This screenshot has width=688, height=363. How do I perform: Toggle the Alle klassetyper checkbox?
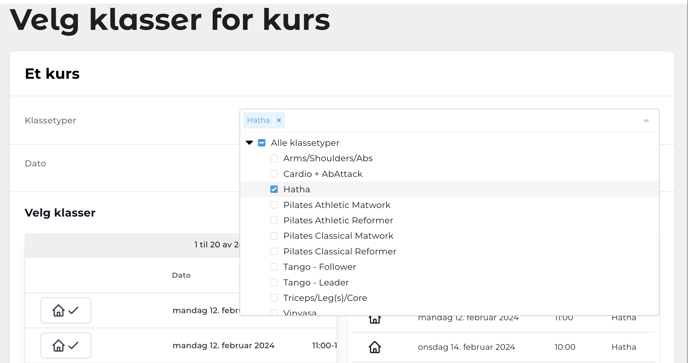(262, 143)
